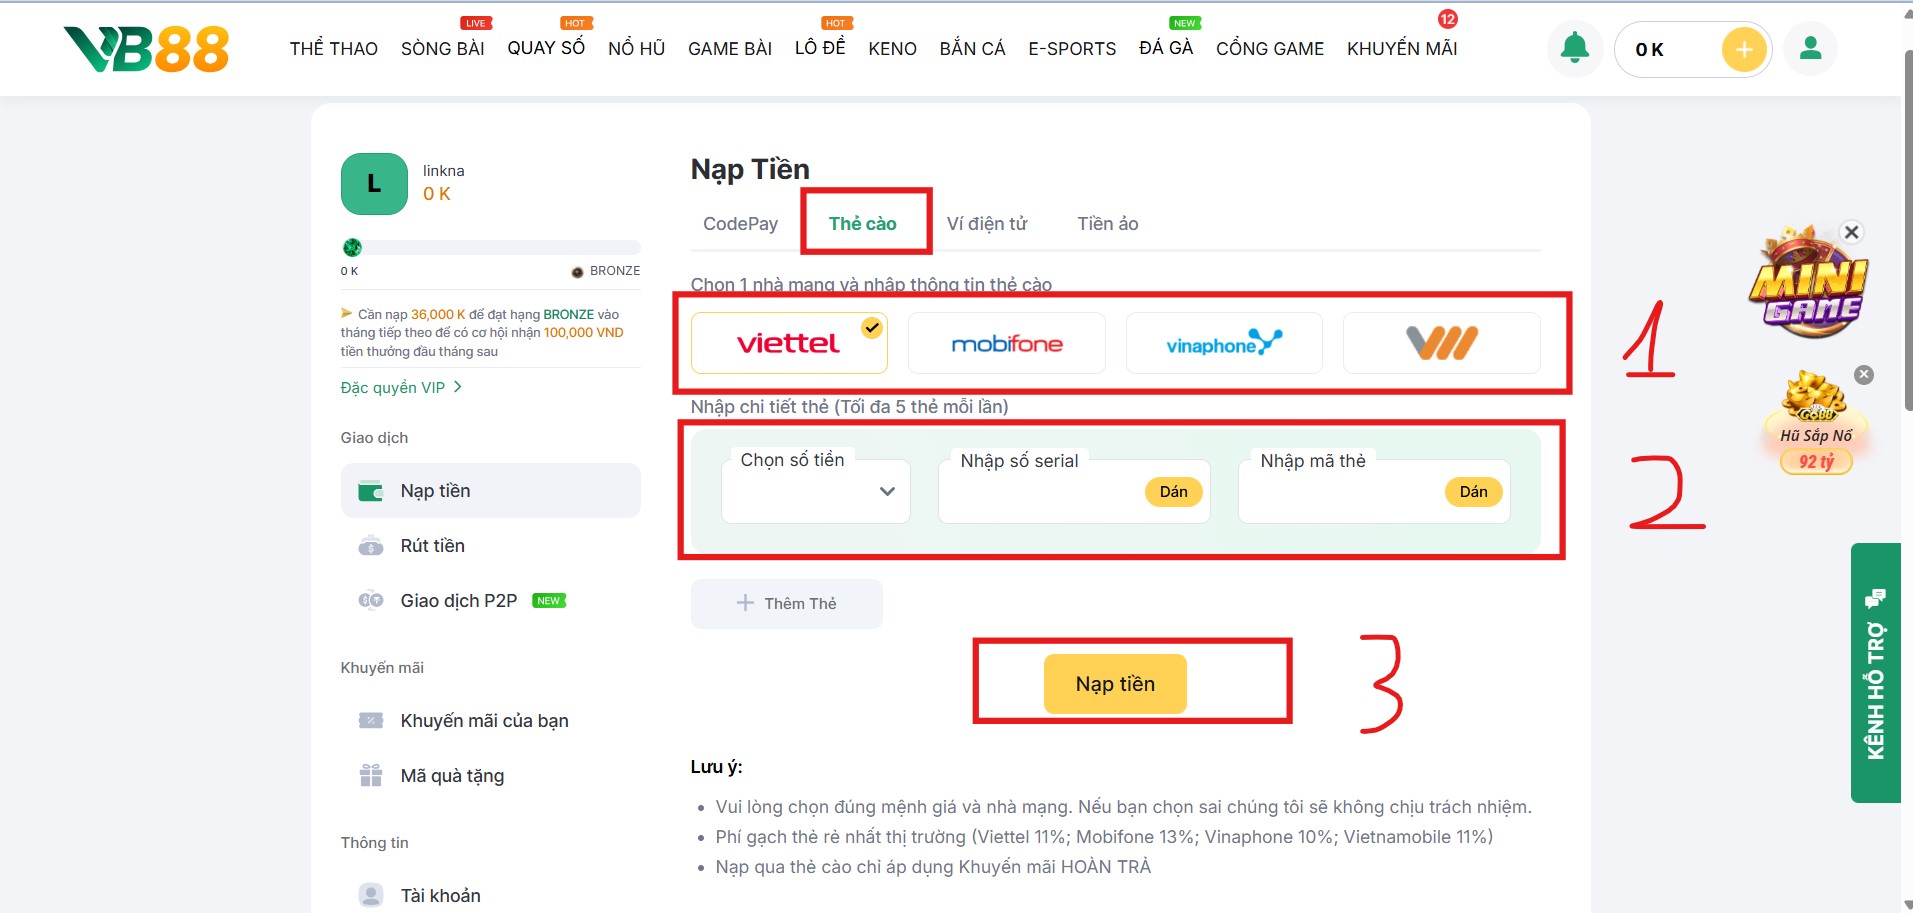Image resolution: width=1913 pixels, height=913 pixels.
Task: Expand the Chọn số tiền dropdown
Action: 816,491
